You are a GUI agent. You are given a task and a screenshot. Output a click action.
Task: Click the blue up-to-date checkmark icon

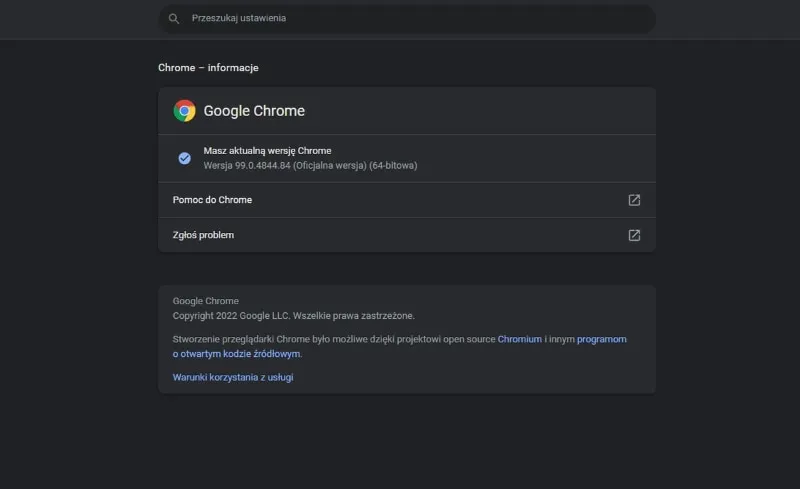[x=185, y=158]
